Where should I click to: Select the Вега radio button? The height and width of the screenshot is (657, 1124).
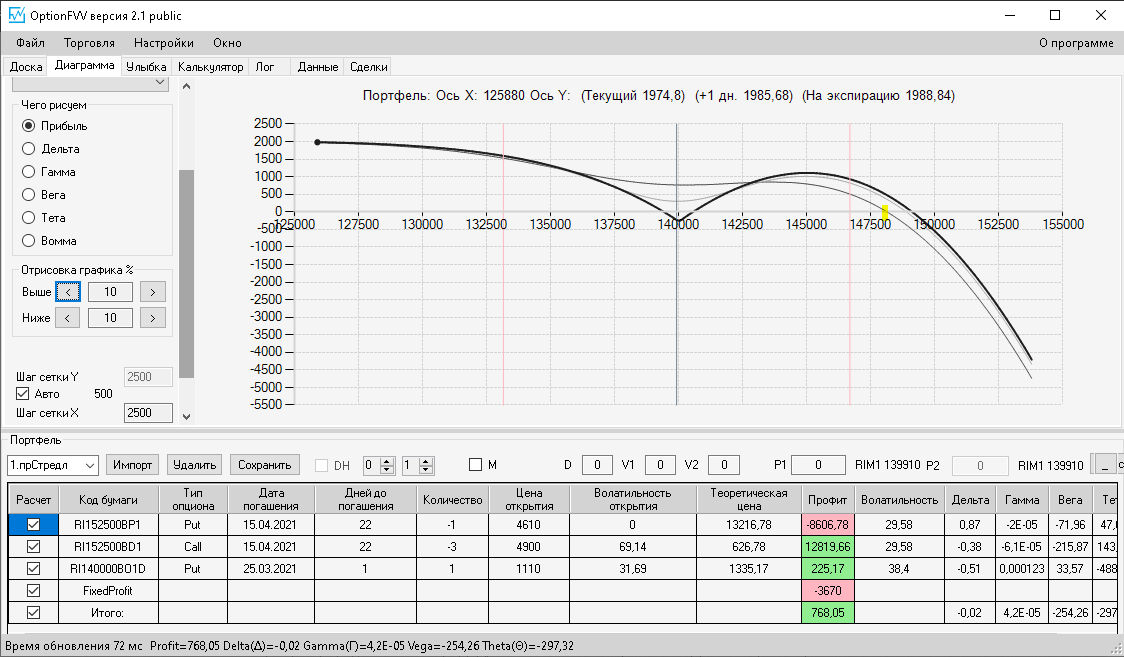pyautogui.click(x=29, y=194)
